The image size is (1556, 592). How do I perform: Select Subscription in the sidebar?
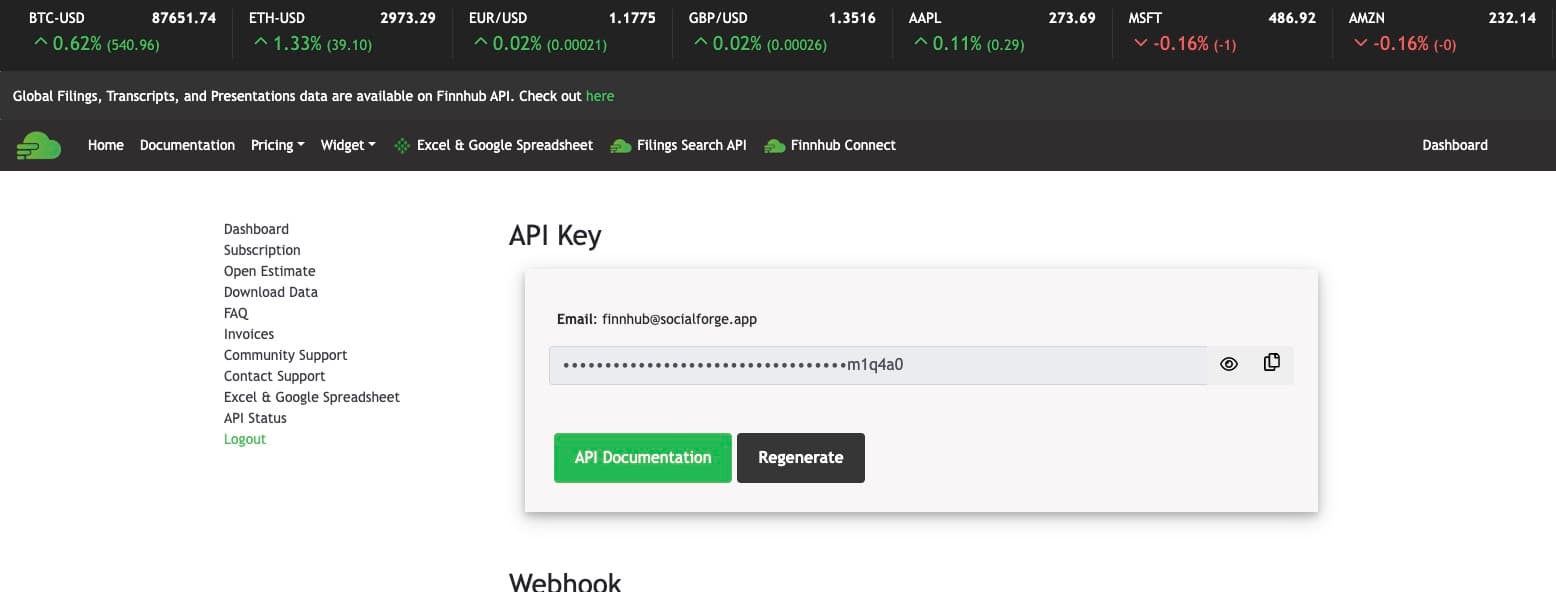pyautogui.click(x=261, y=250)
